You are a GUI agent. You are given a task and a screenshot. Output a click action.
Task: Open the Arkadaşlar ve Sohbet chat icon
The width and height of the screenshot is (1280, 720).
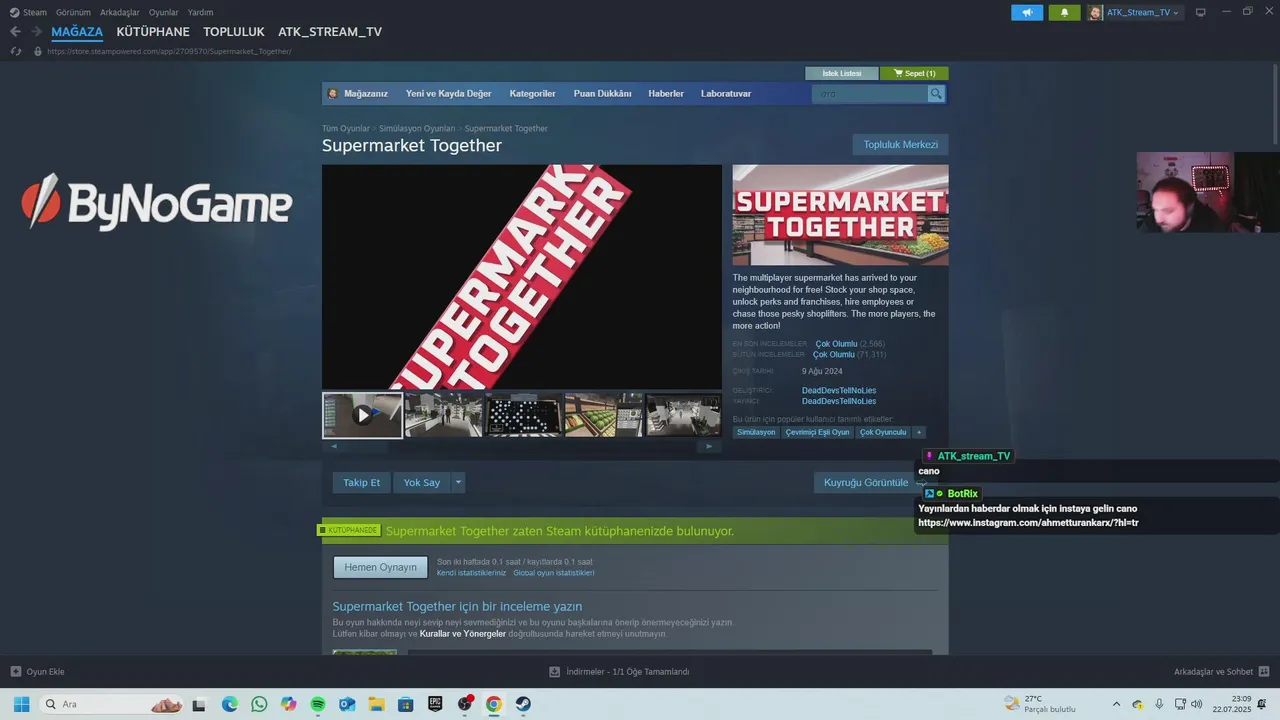point(1264,672)
